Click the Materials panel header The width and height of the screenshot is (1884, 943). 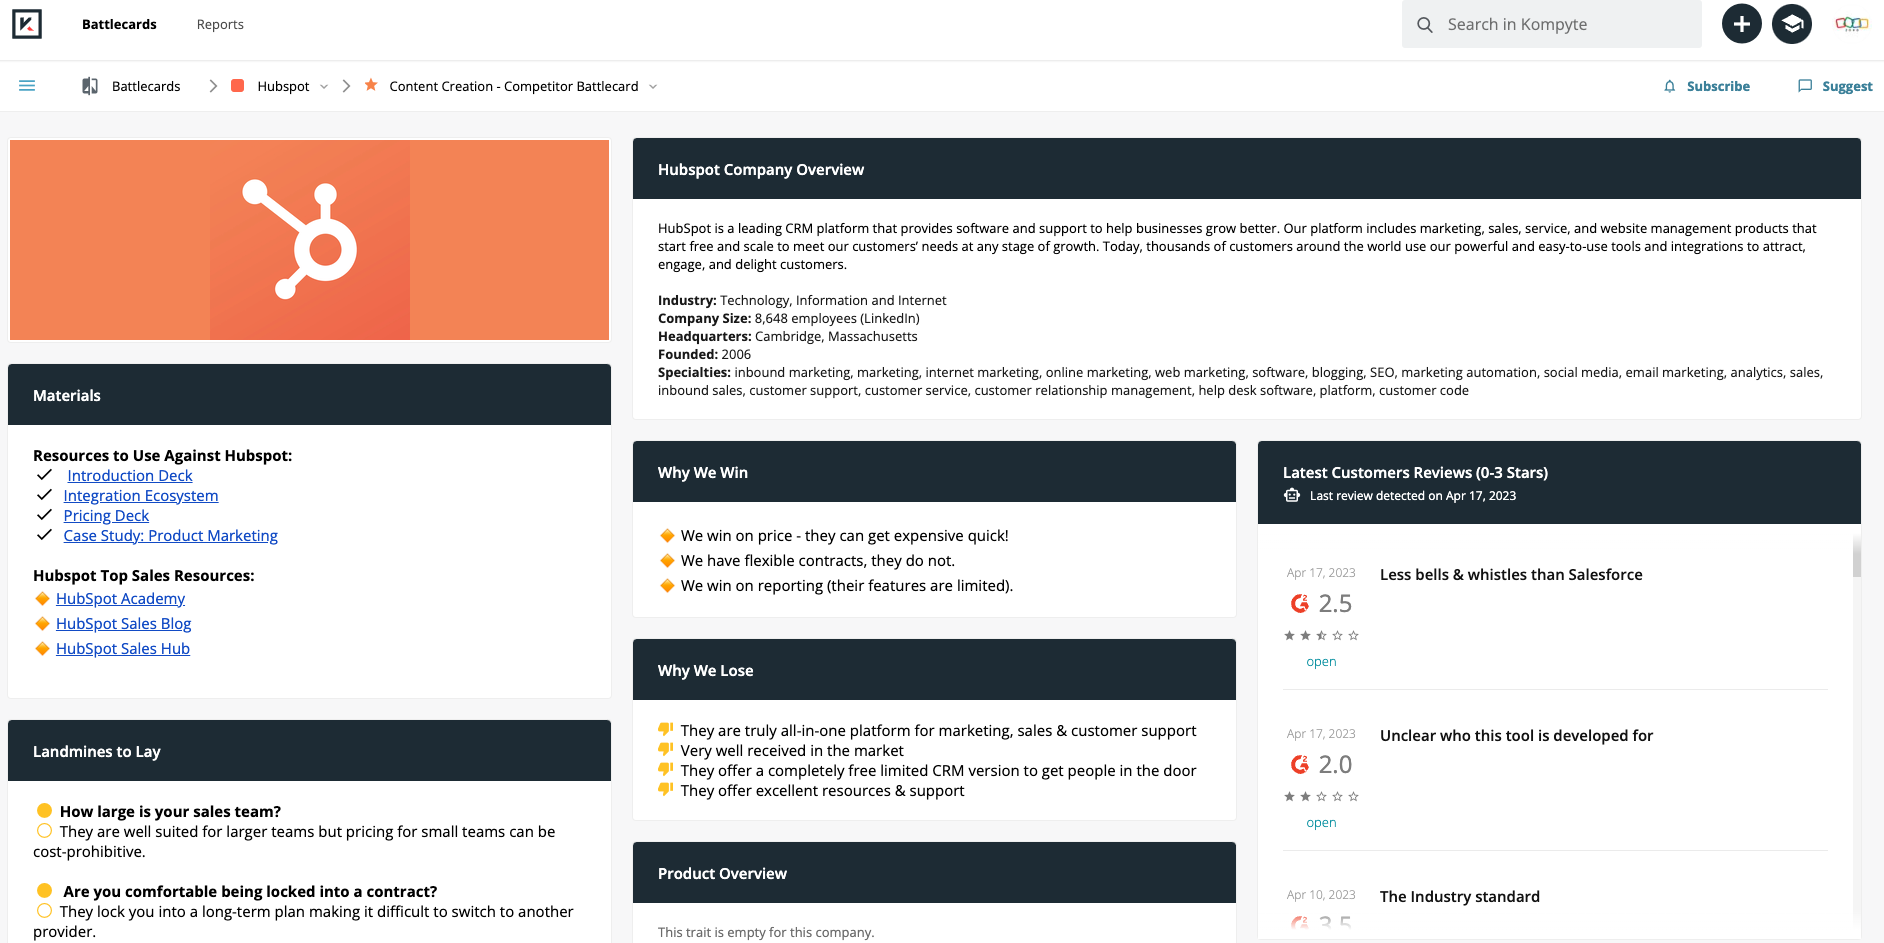pos(309,395)
